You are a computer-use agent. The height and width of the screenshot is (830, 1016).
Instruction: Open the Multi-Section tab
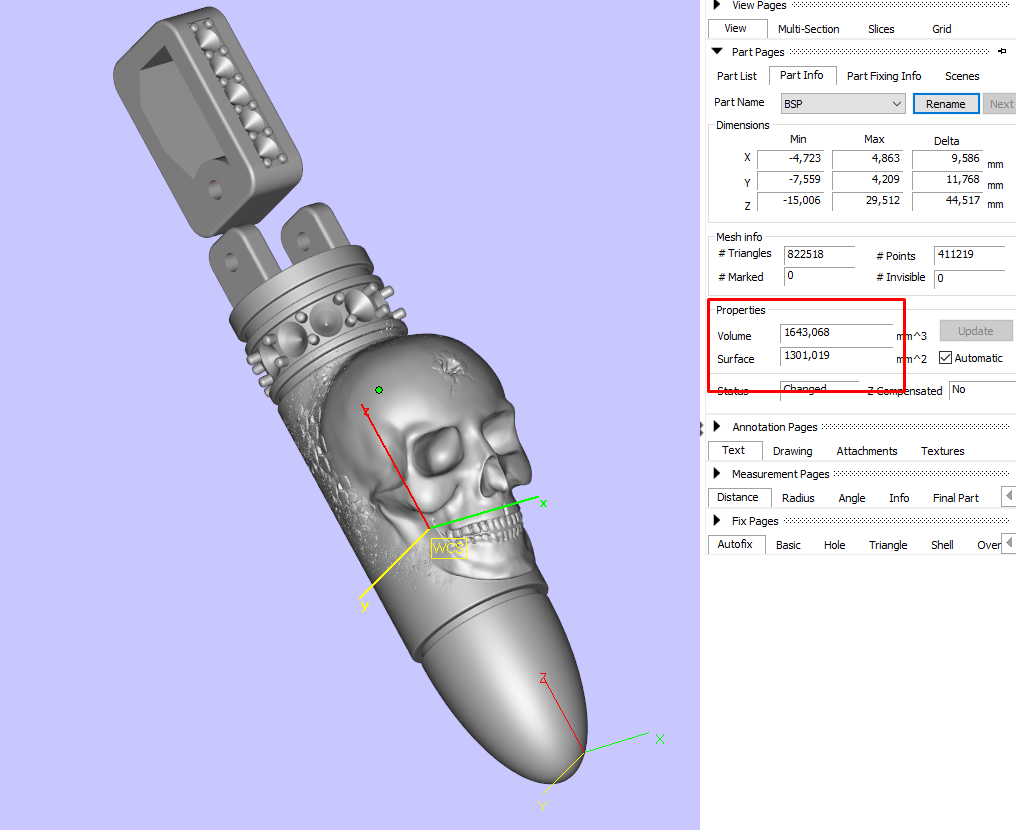coord(808,29)
